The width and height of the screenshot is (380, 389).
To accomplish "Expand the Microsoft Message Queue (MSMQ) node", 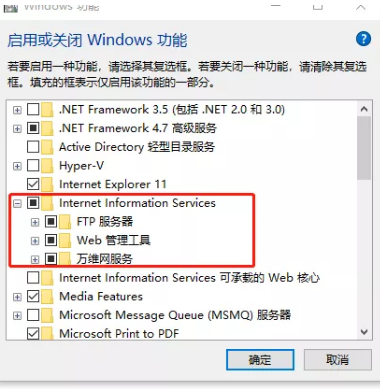I will pos(17,315).
